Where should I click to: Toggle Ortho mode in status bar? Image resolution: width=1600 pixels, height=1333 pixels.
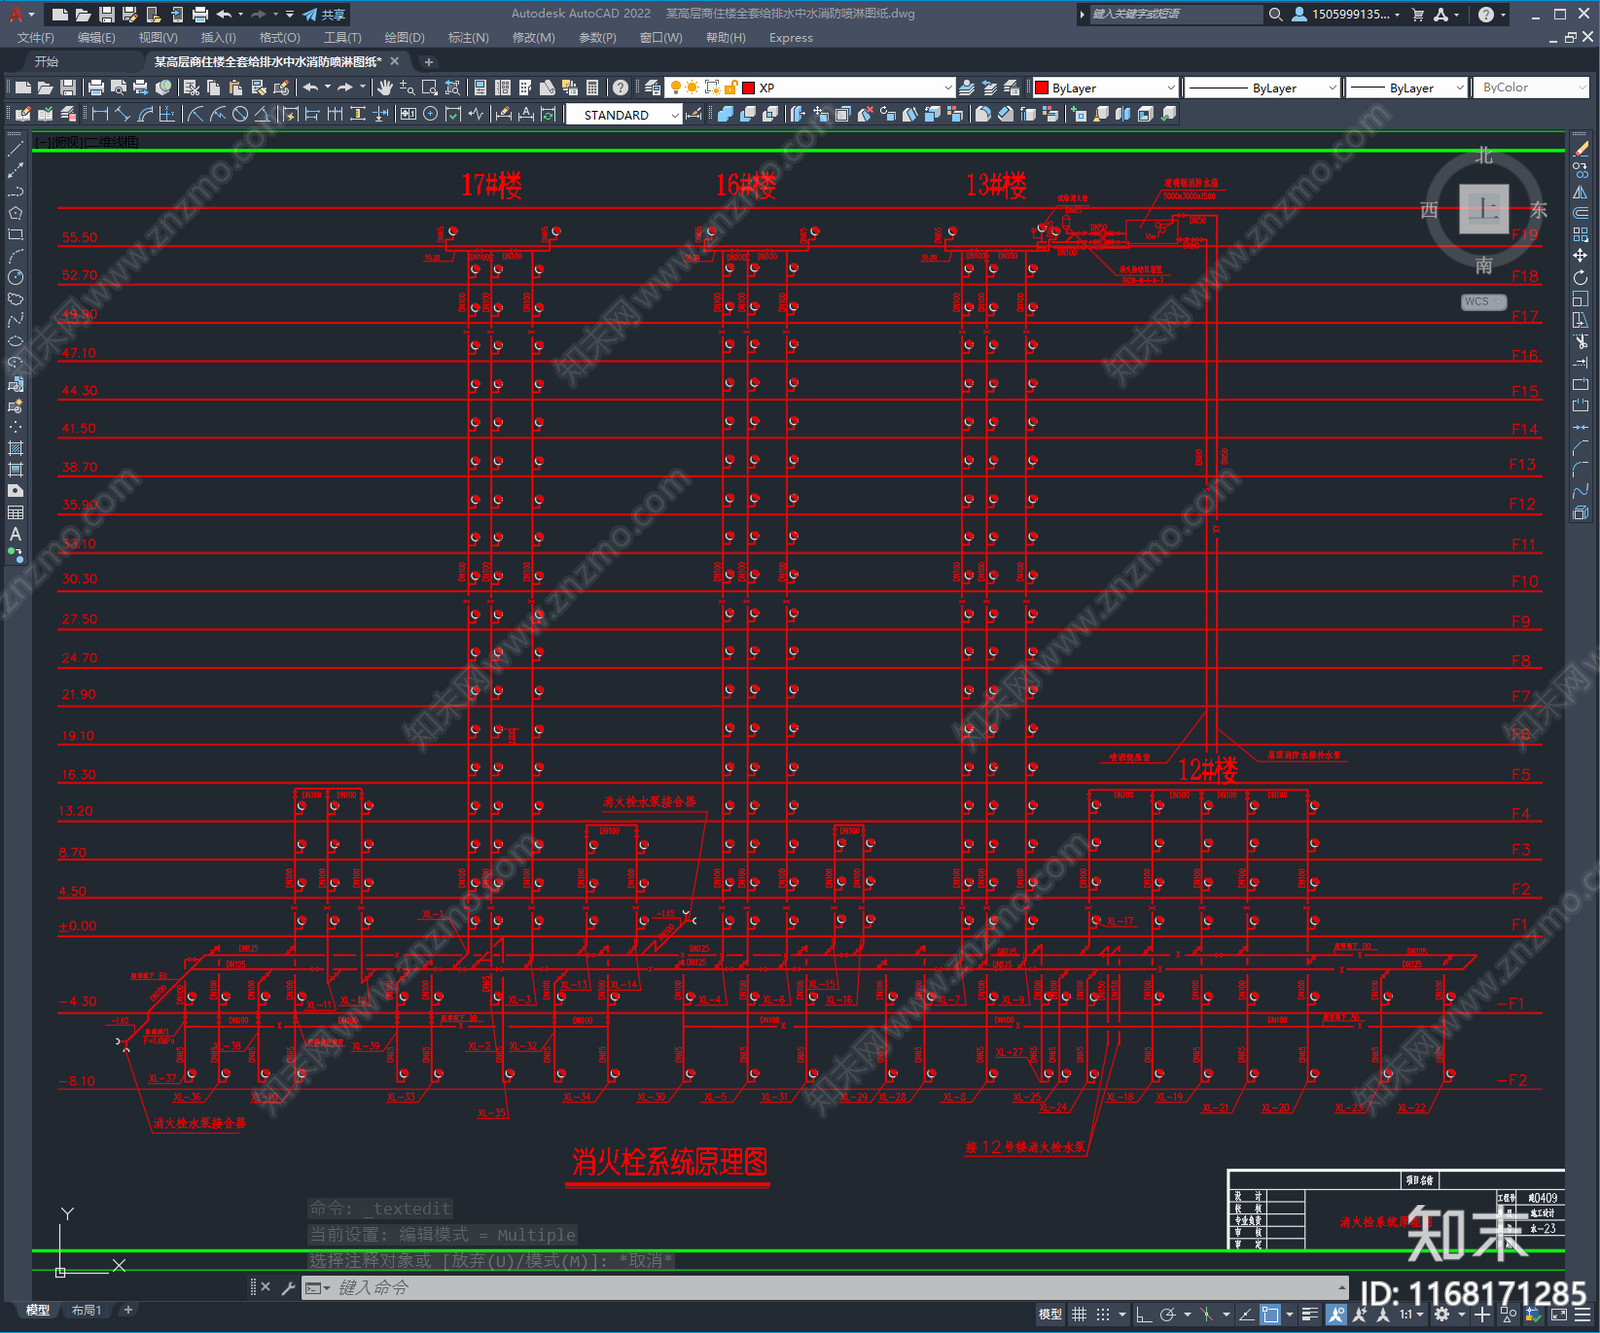click(1144, 1314)
